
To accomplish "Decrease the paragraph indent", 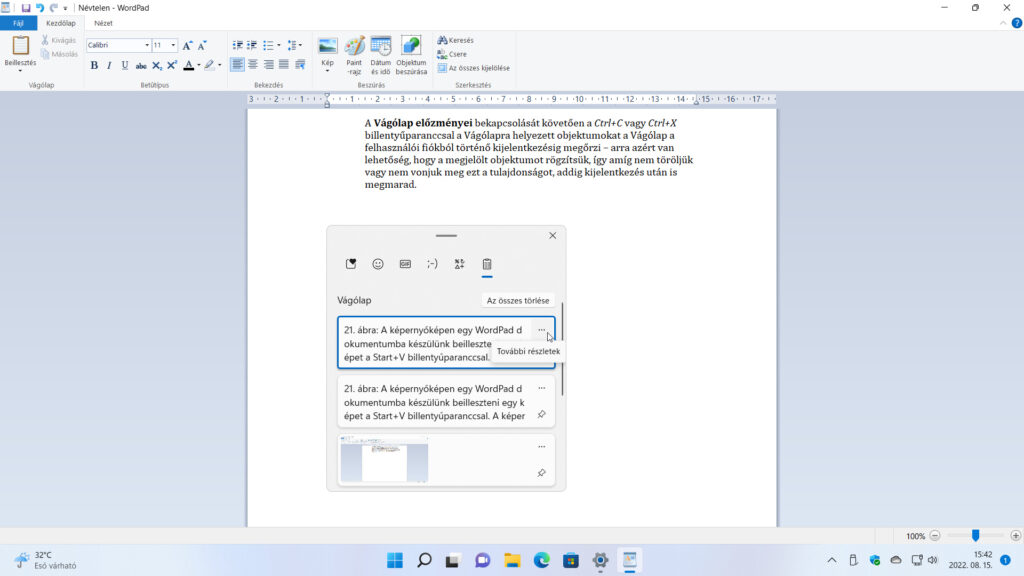I will point(237,45).
